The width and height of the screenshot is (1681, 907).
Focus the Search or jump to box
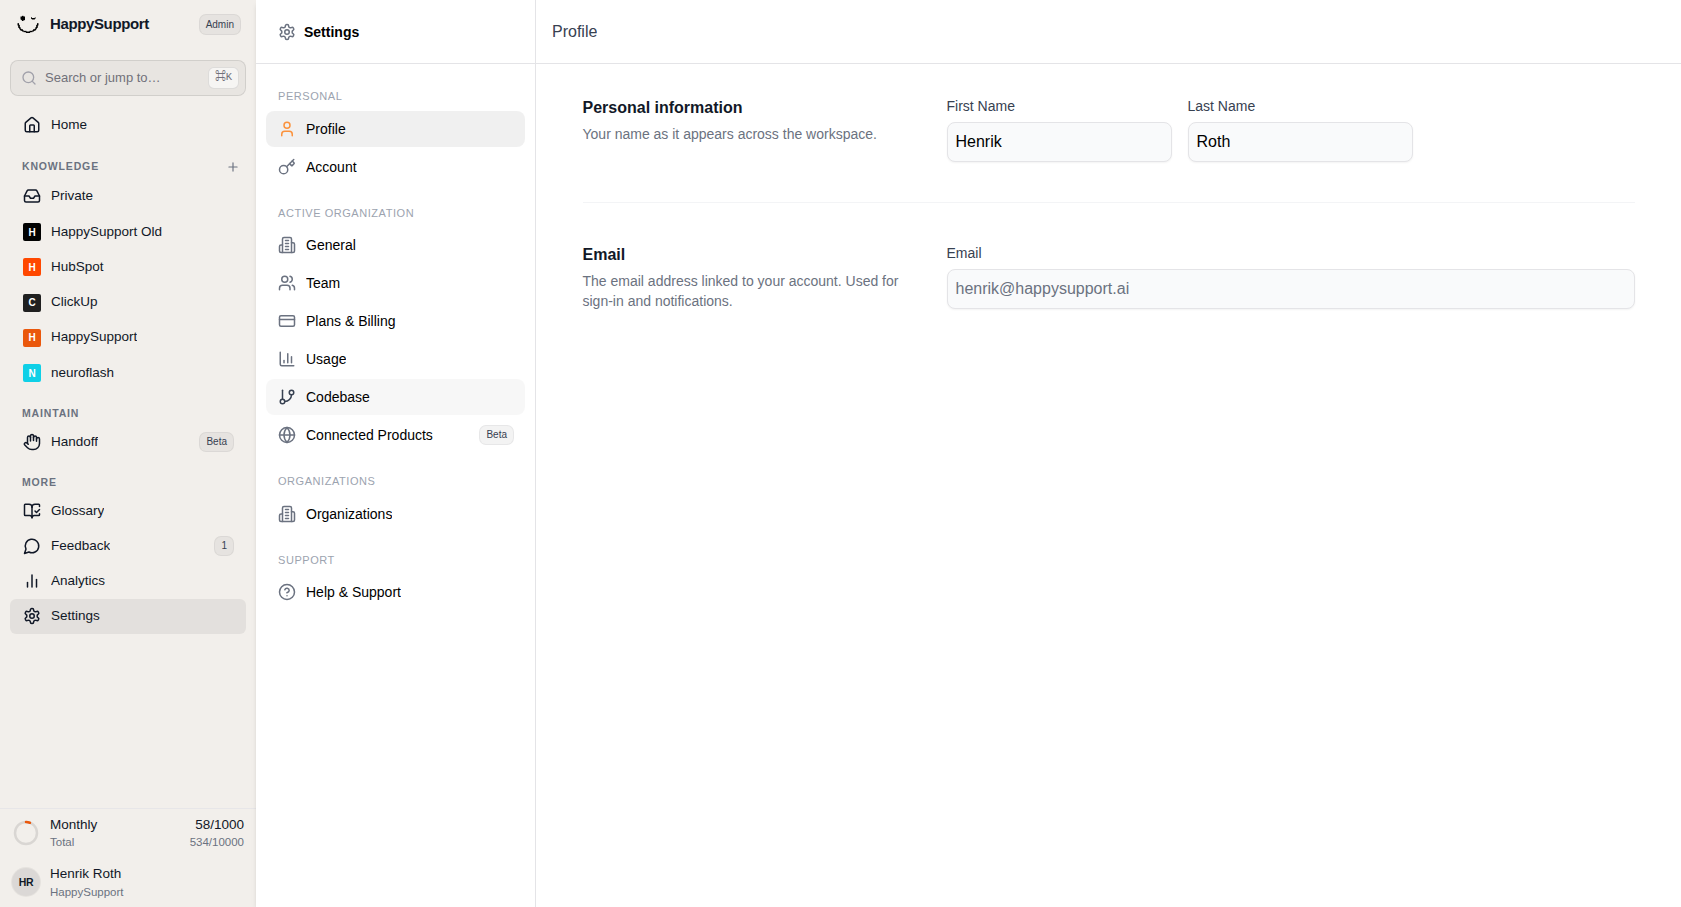click(128, 78)
